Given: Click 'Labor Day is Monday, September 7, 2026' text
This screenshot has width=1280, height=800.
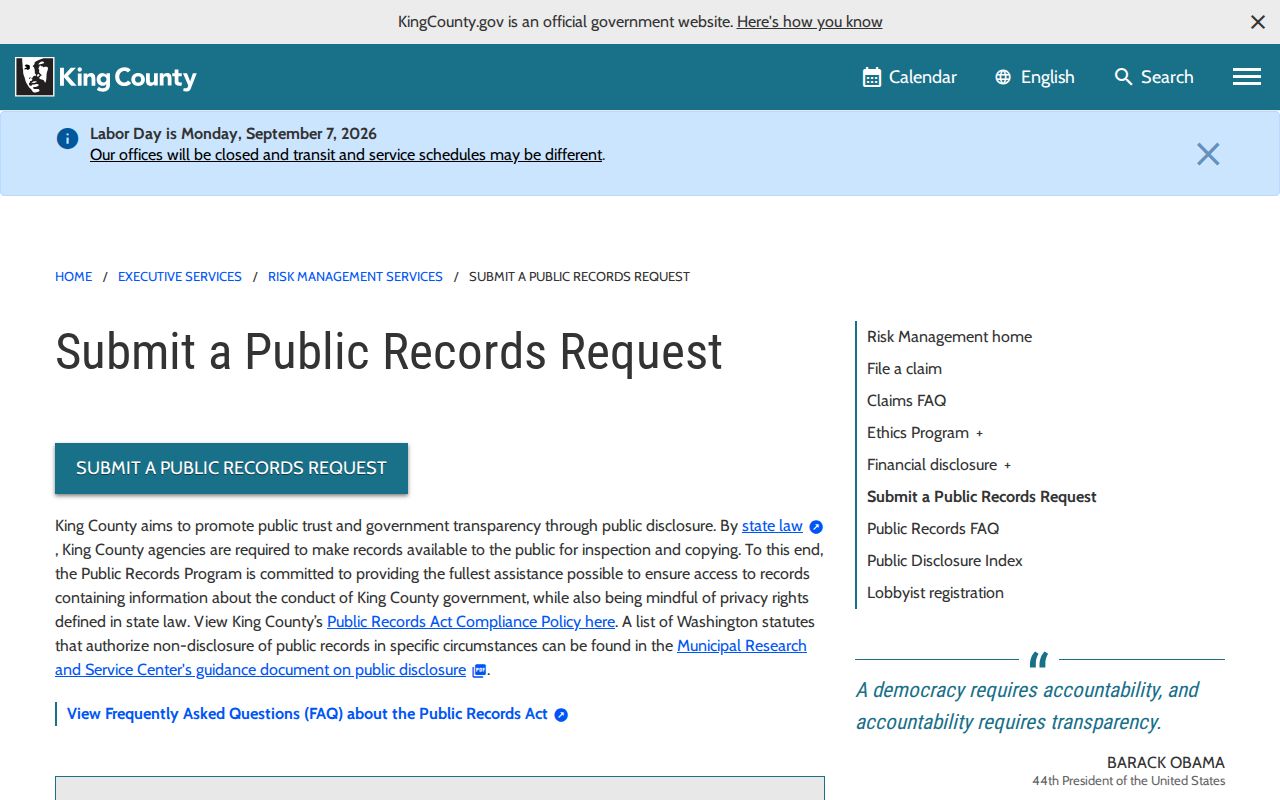Looking at the screenshot, I should tap(233, 134).
